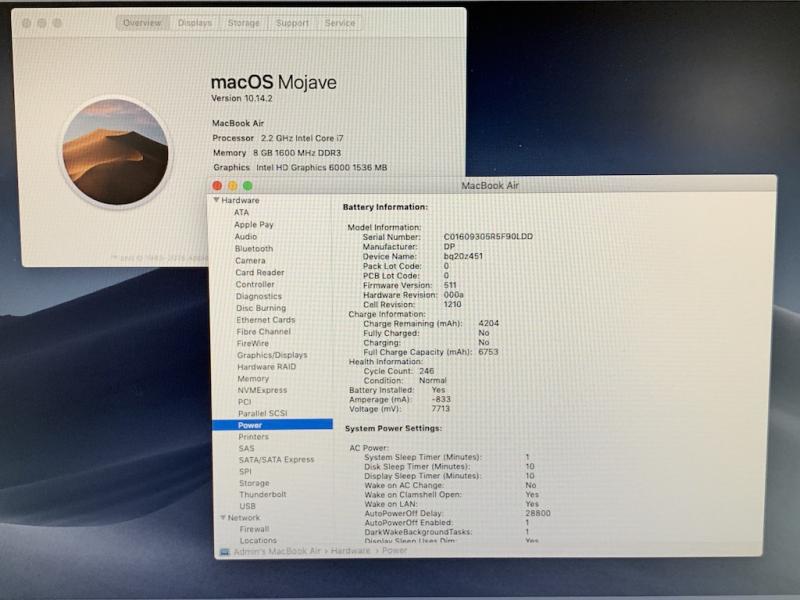Select Camera in the Hardware list
Image resolution: width=800 pixels, height=600 pixels.
point(250,260)
